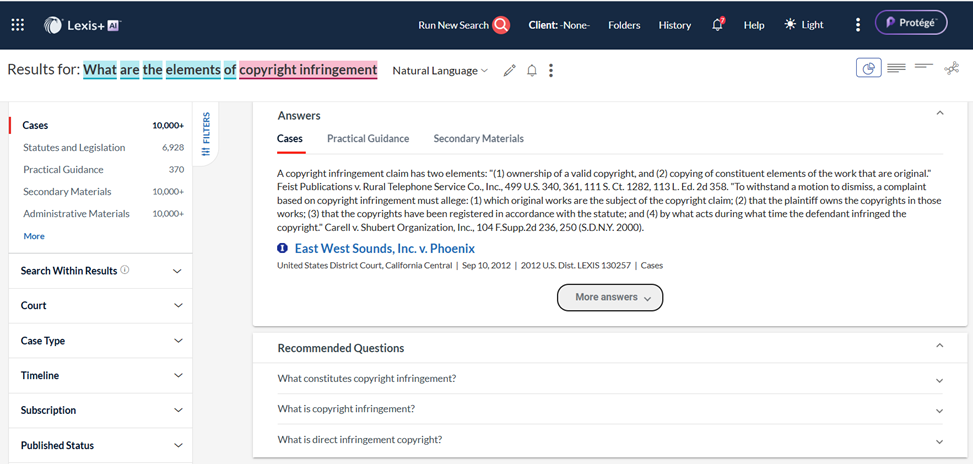This screenshot has height=464, width=973.
Task: Launch the Protégé assistant button
Action: tap(911, 23)
